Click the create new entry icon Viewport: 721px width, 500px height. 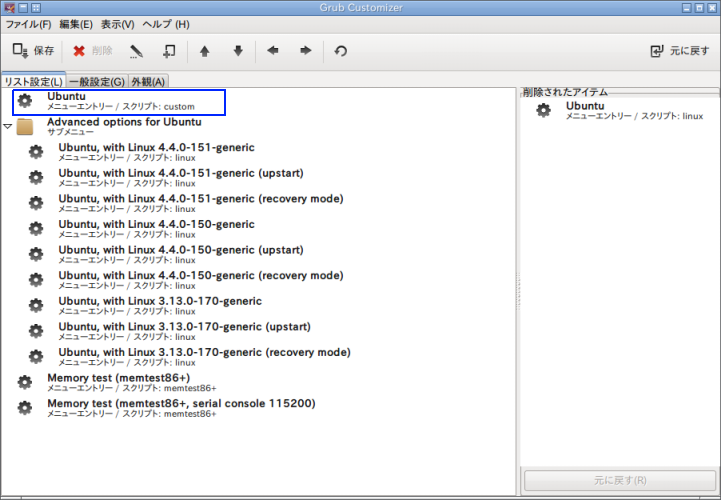coord(169,51)
